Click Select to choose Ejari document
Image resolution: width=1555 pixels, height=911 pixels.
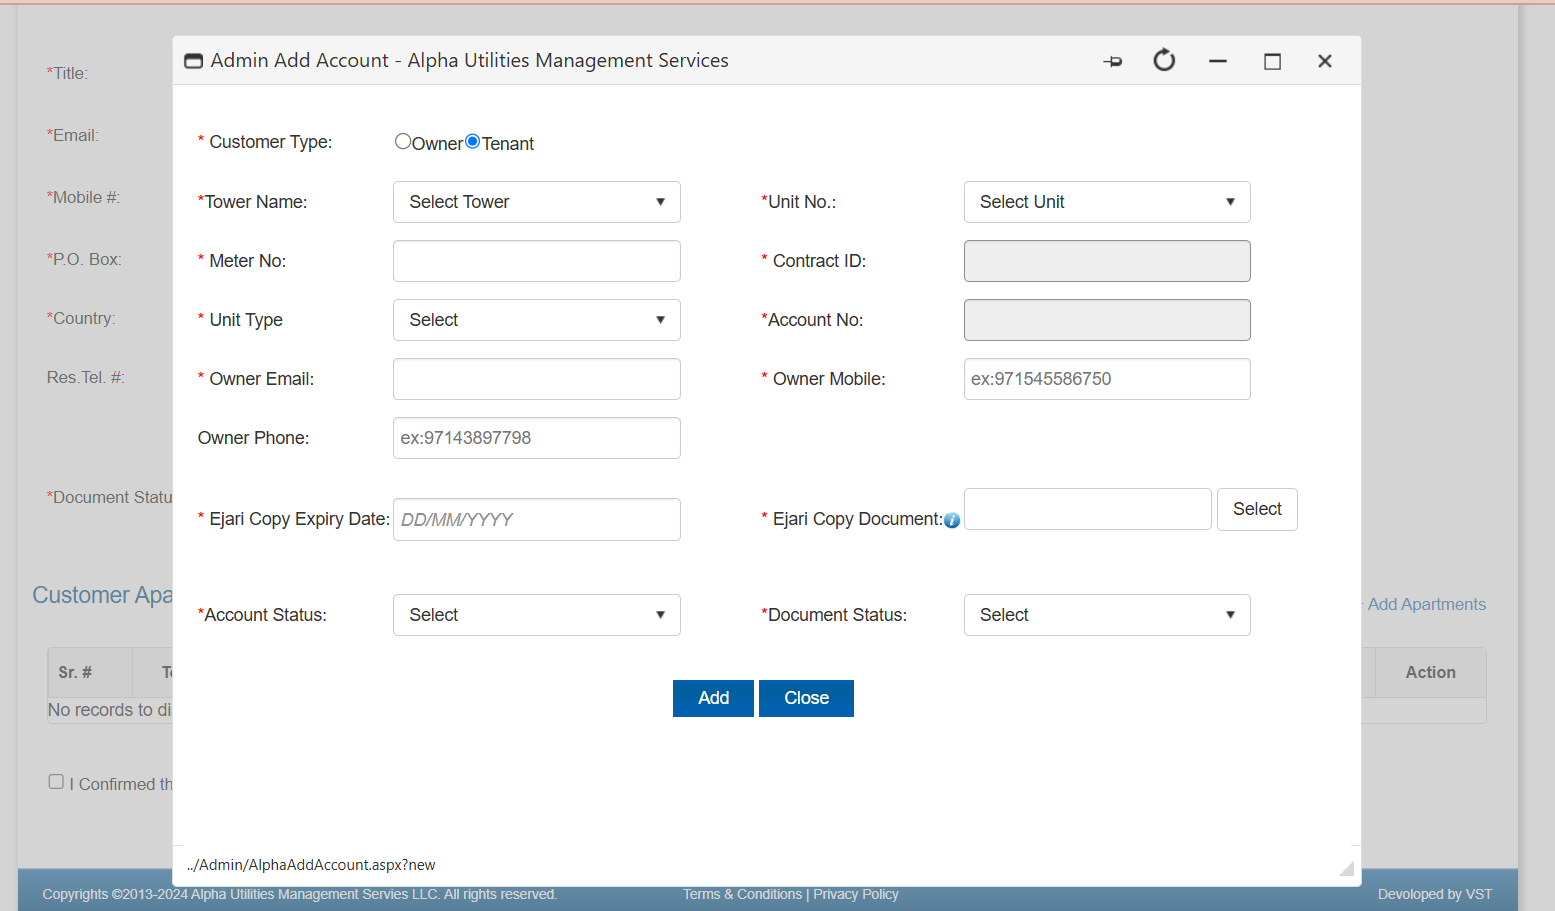(x=1256, y=509)
